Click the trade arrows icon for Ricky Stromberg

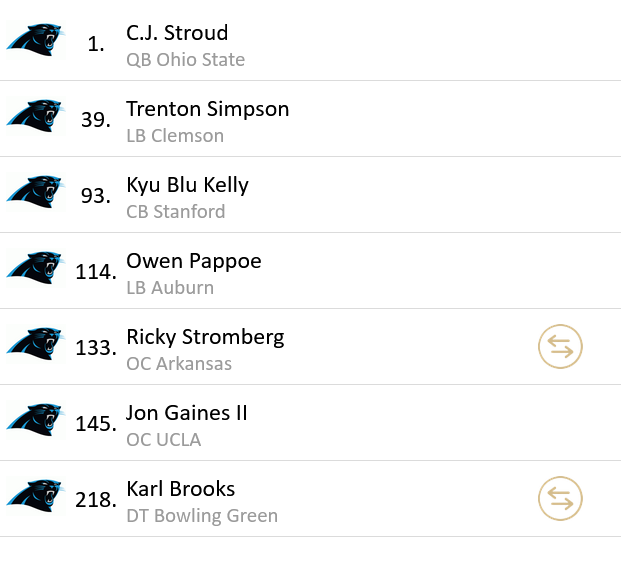(x=560, y=347)
